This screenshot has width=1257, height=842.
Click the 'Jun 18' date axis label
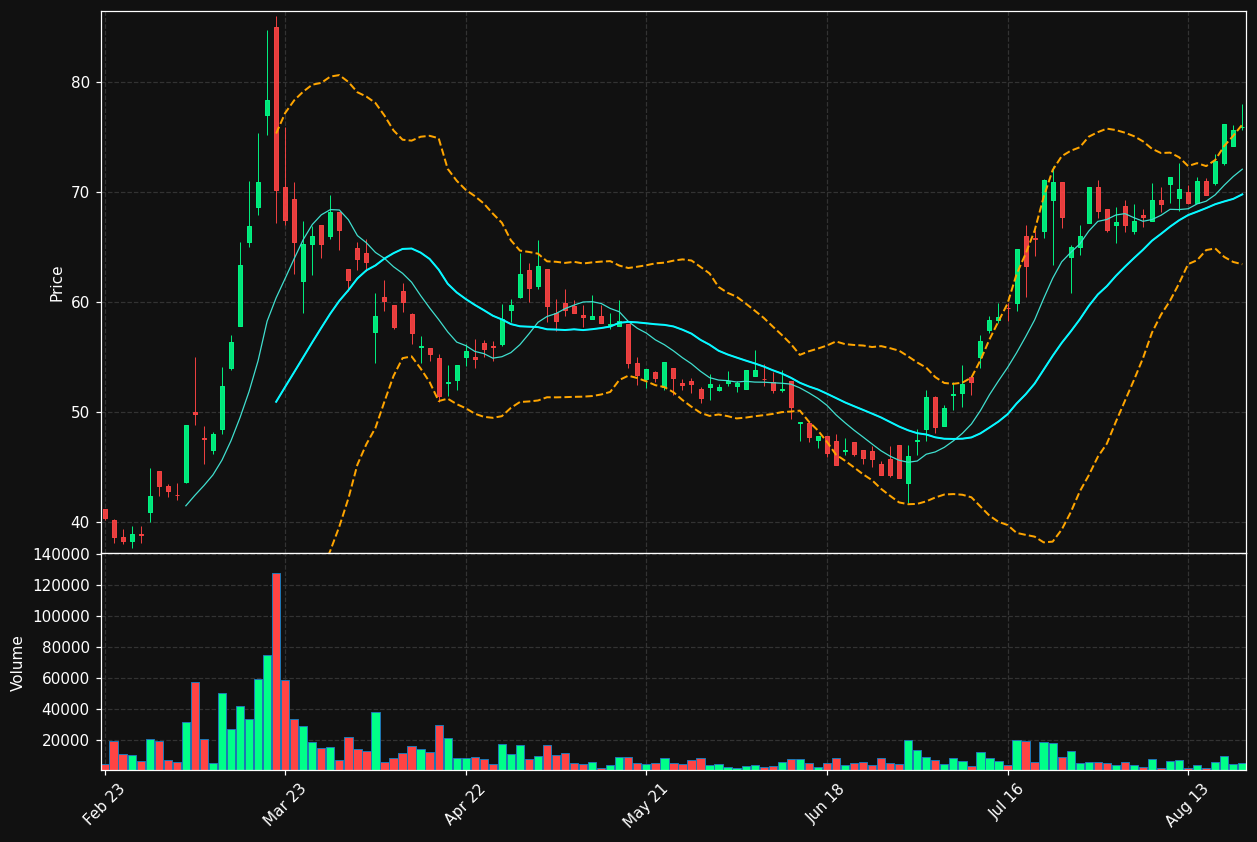pos(827,804)
